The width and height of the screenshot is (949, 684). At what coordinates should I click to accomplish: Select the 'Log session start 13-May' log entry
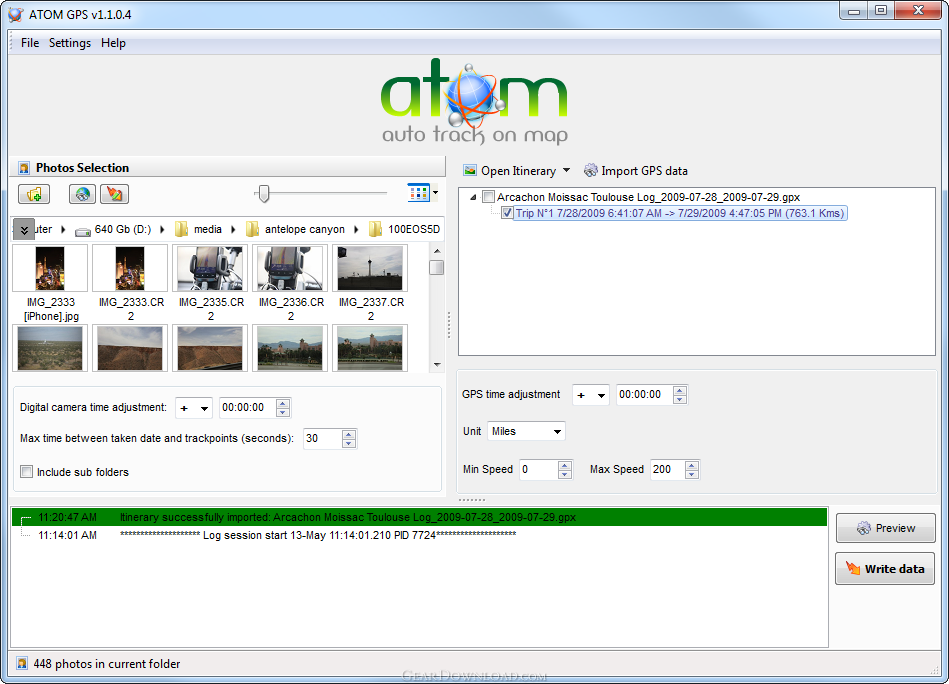[x=419, y=535]
